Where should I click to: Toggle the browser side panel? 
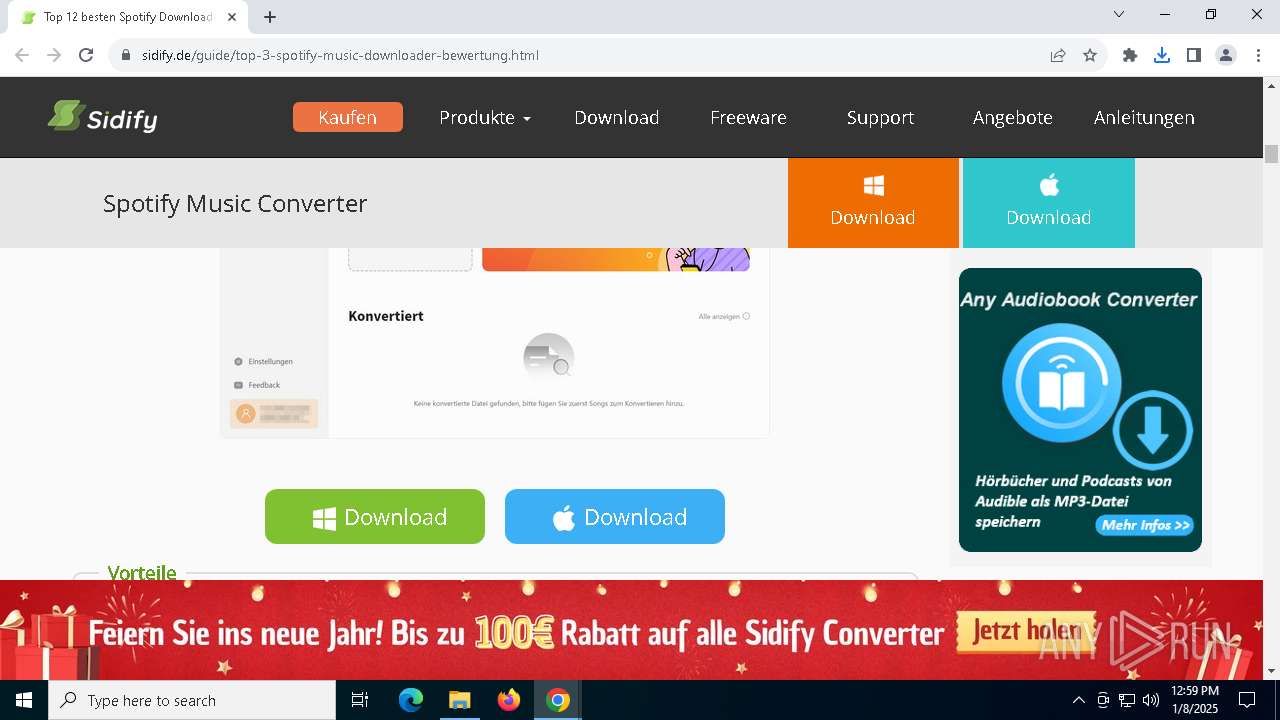(x=1194, y=55)
